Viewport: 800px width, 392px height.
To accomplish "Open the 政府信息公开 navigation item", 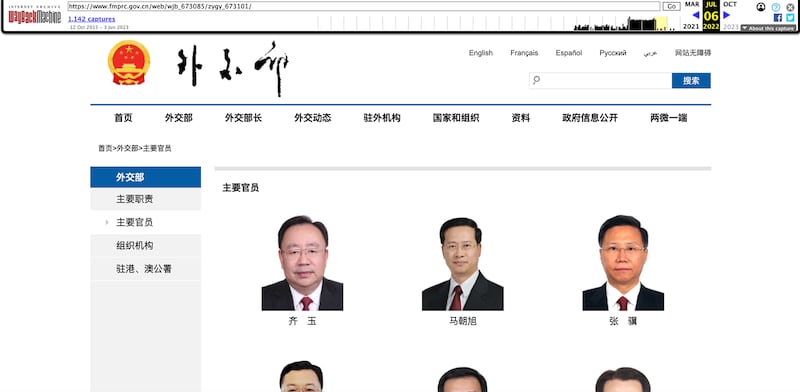I will tap(590, 118).
